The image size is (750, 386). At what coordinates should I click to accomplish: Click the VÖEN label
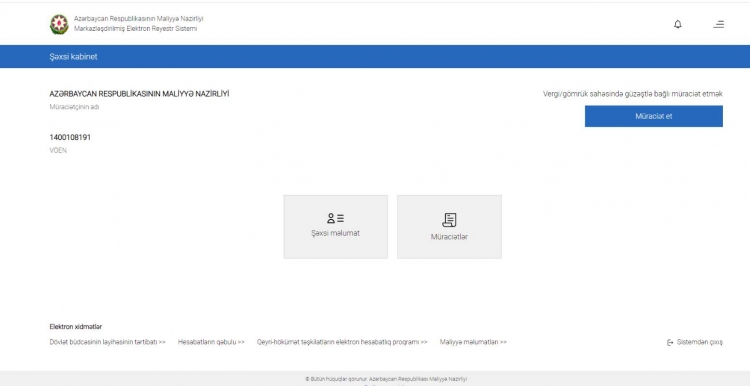point(58,151)
